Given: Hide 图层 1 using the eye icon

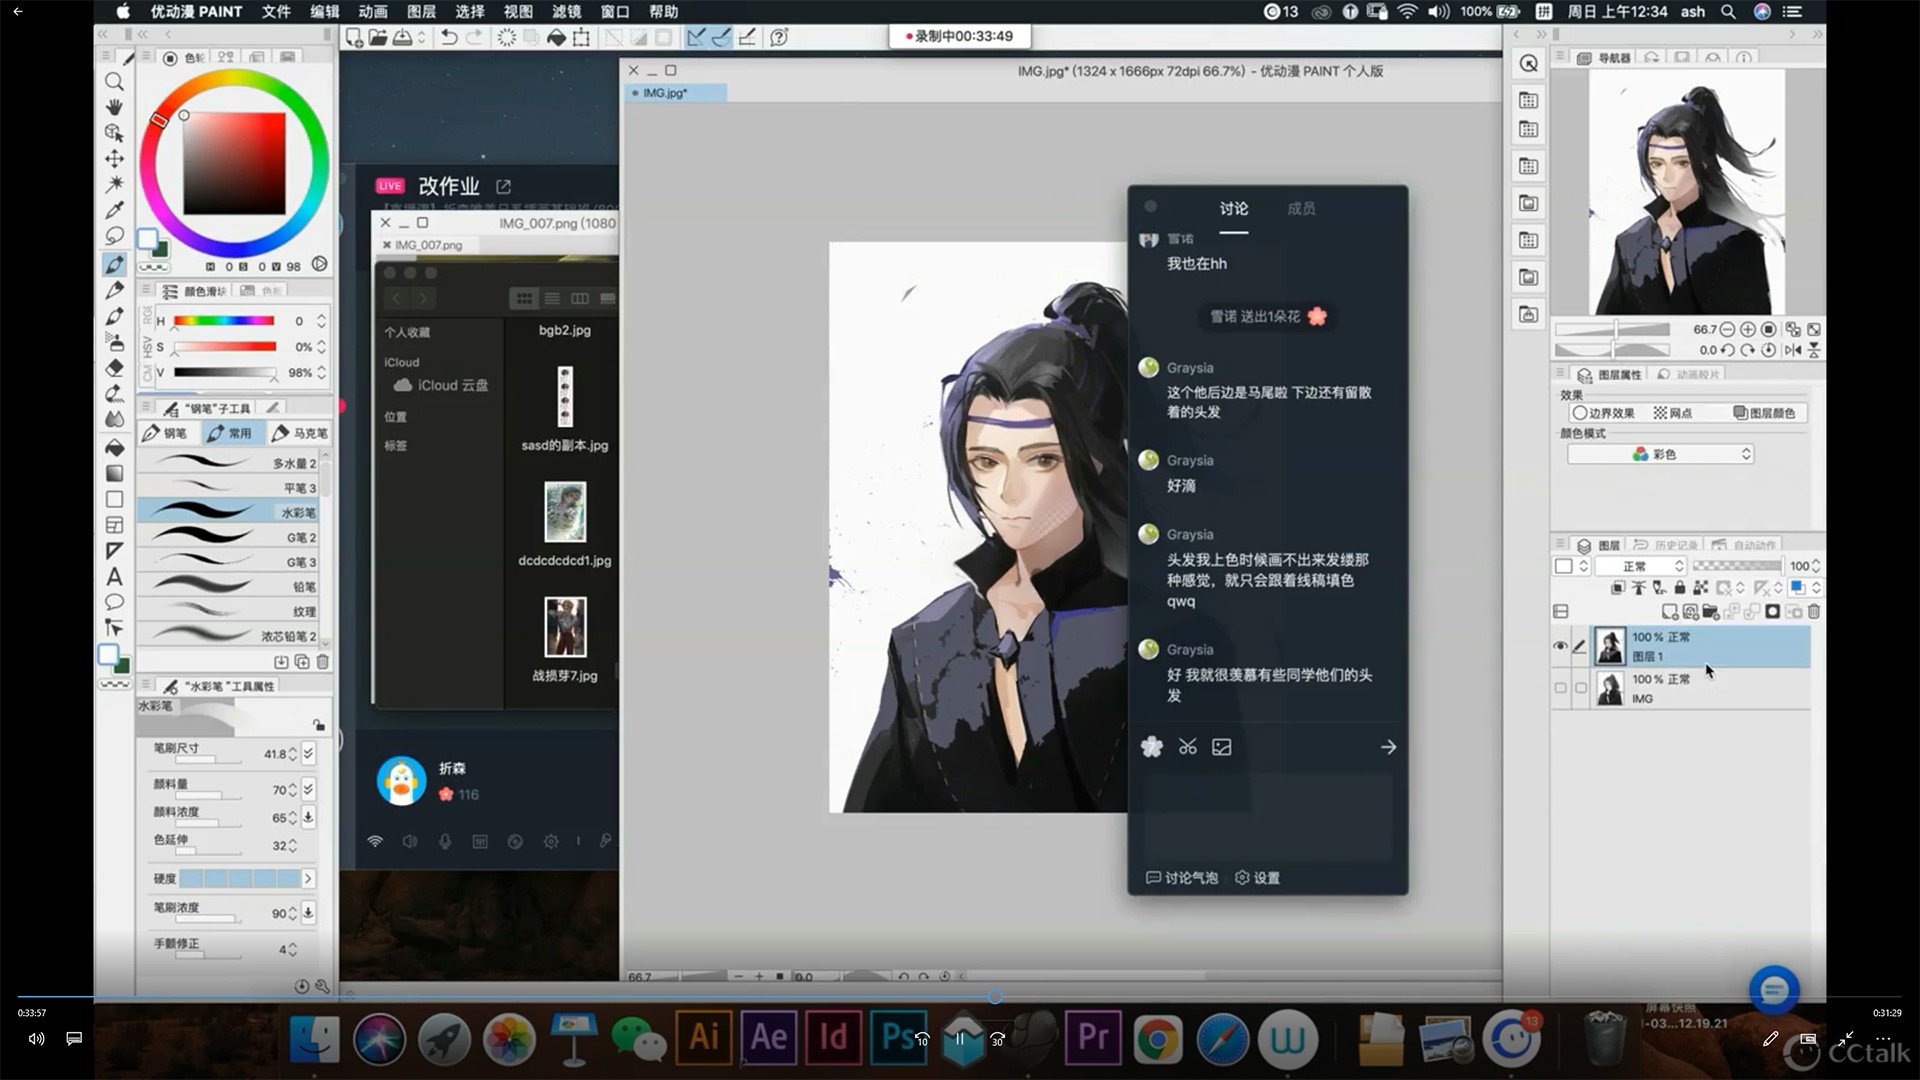Looking at the screenshot, I should pos(1560,646).
